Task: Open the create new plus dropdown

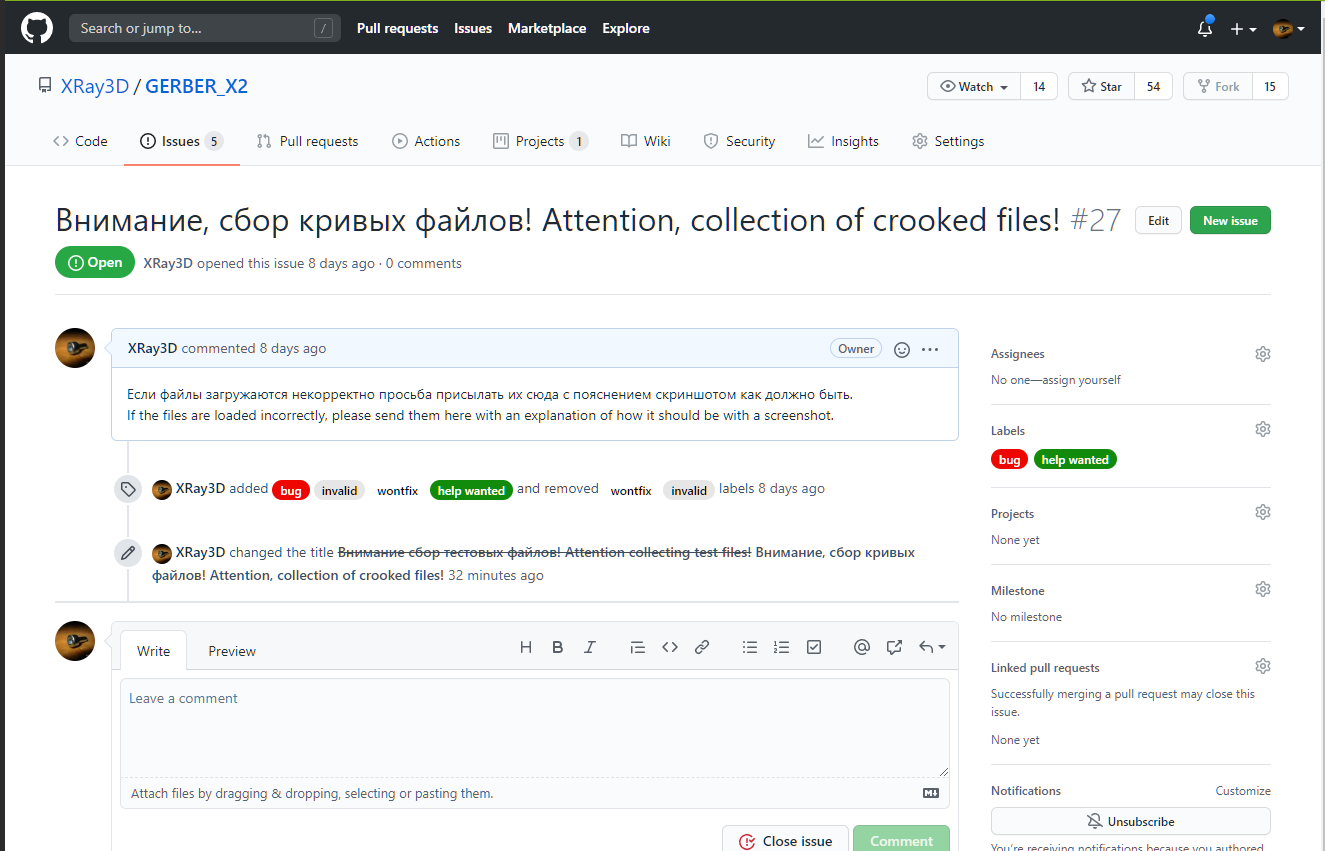Action: 1243,29
